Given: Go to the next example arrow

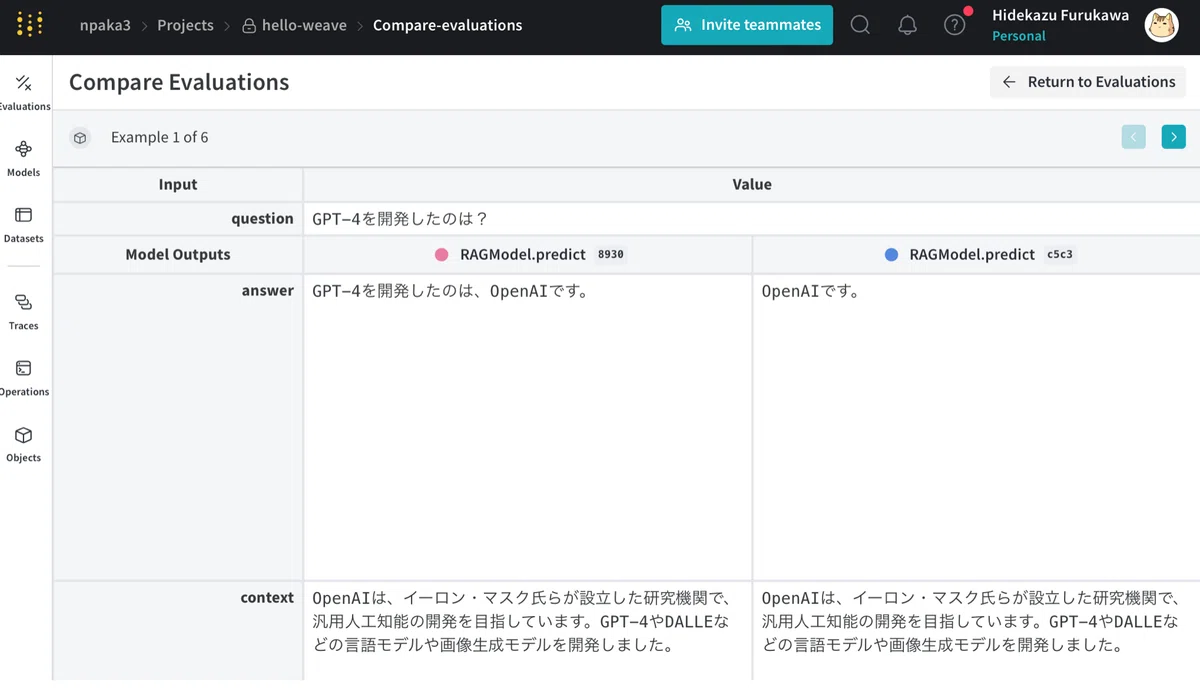Looking at the screenshot, I should (1174, 137).
